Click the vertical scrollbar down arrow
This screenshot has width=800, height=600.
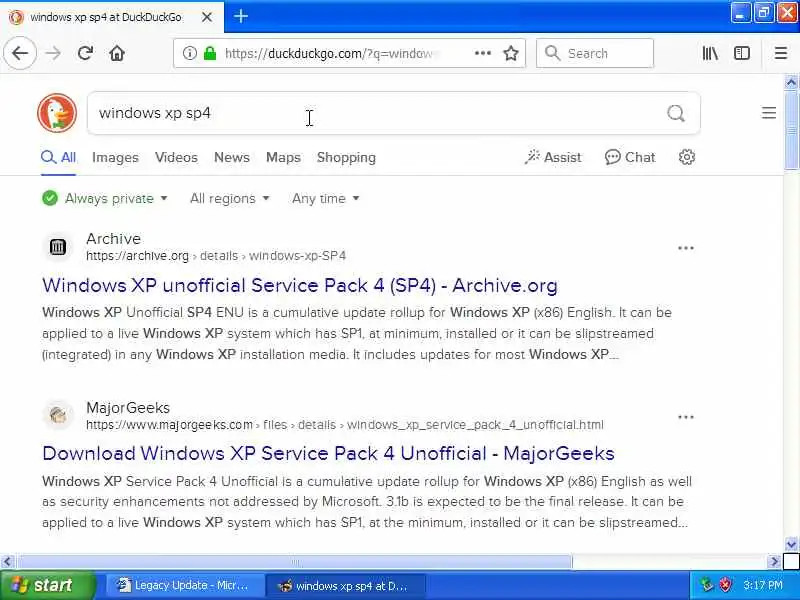[791, 544]
